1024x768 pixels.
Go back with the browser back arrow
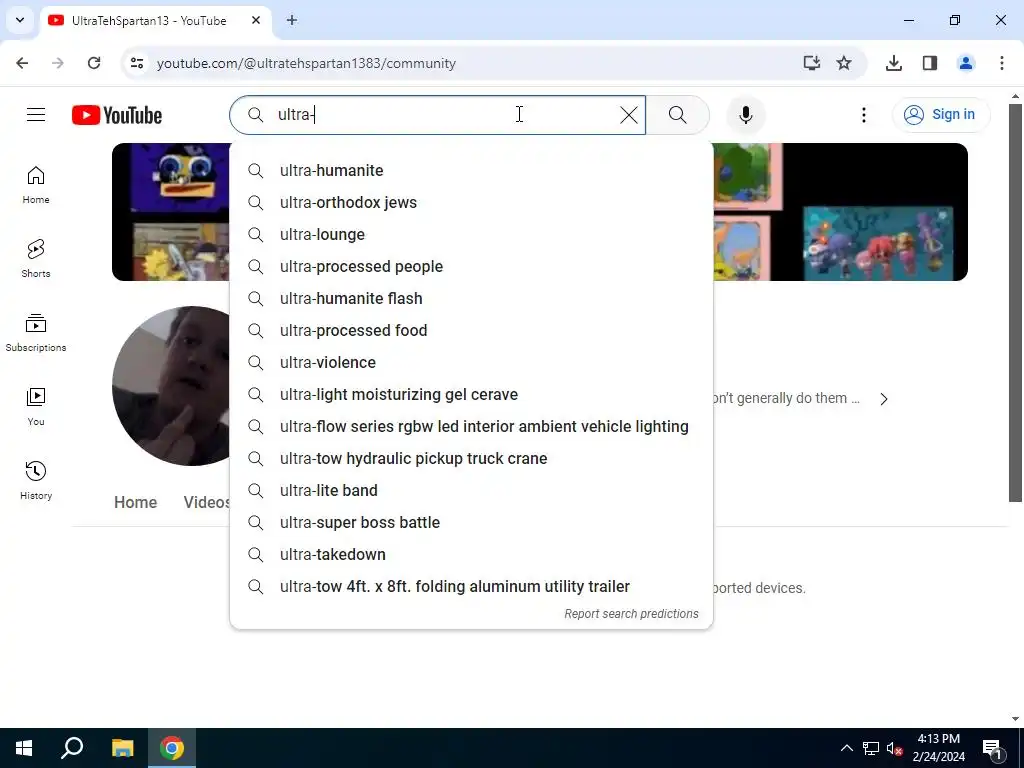22,63
